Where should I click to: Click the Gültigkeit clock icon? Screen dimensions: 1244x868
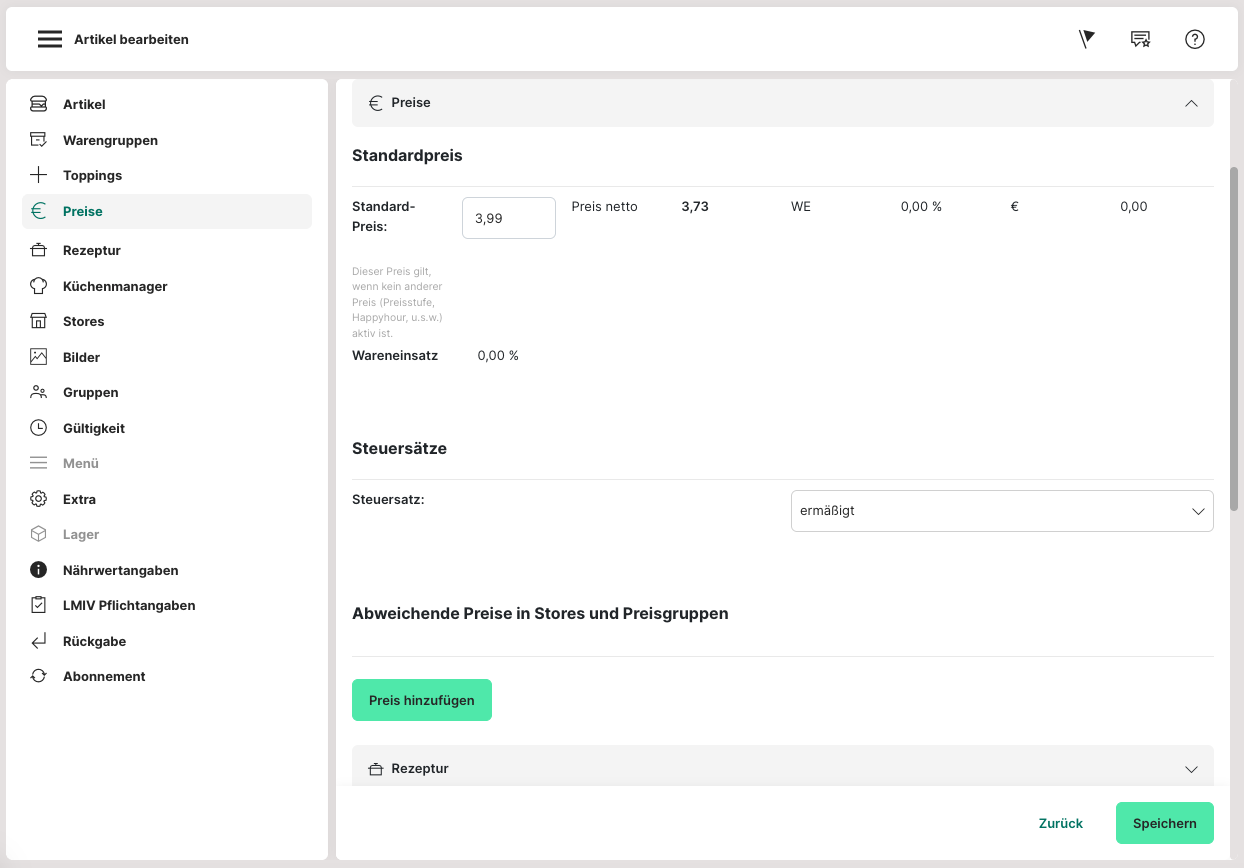click(38, 428)
